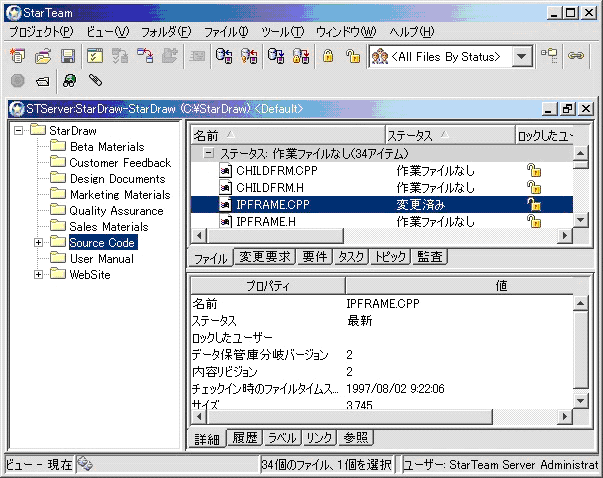
Task: Select the Quality Assurance folder
Action: point(116,211)
